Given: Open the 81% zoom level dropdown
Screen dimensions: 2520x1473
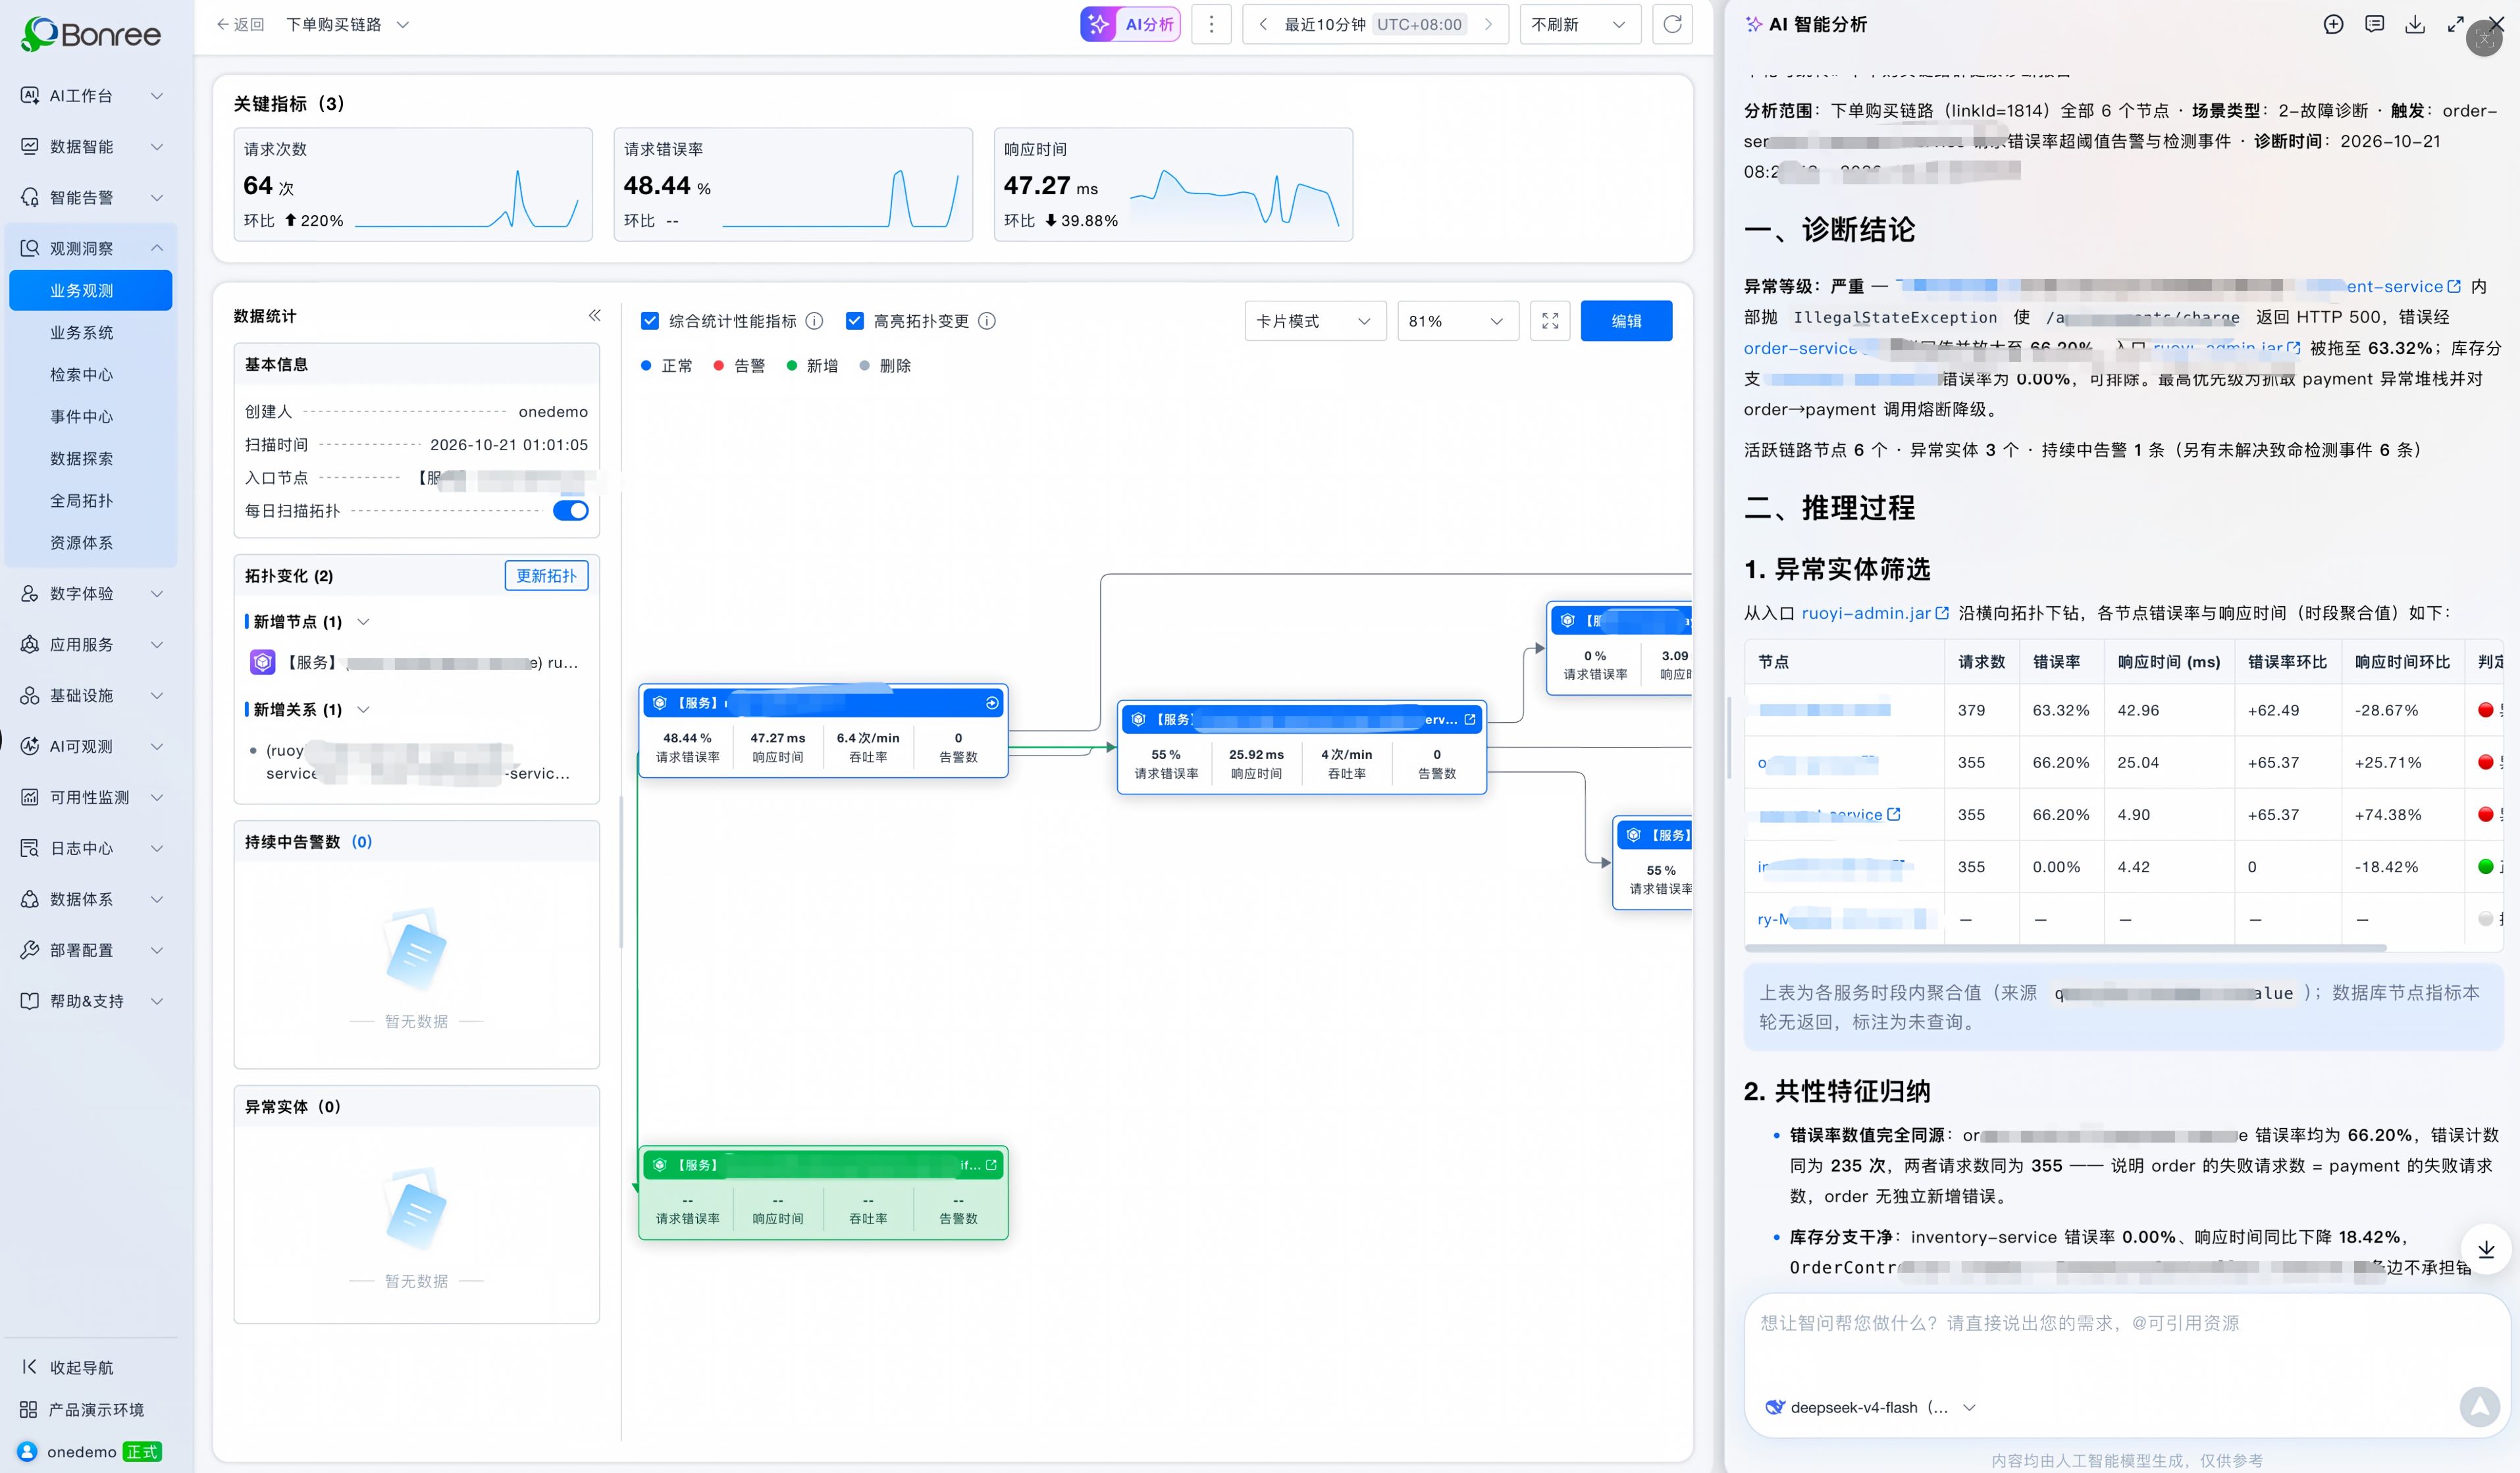Looking at the screenshot, I should pyautogui.click(x=1458, y=321).
